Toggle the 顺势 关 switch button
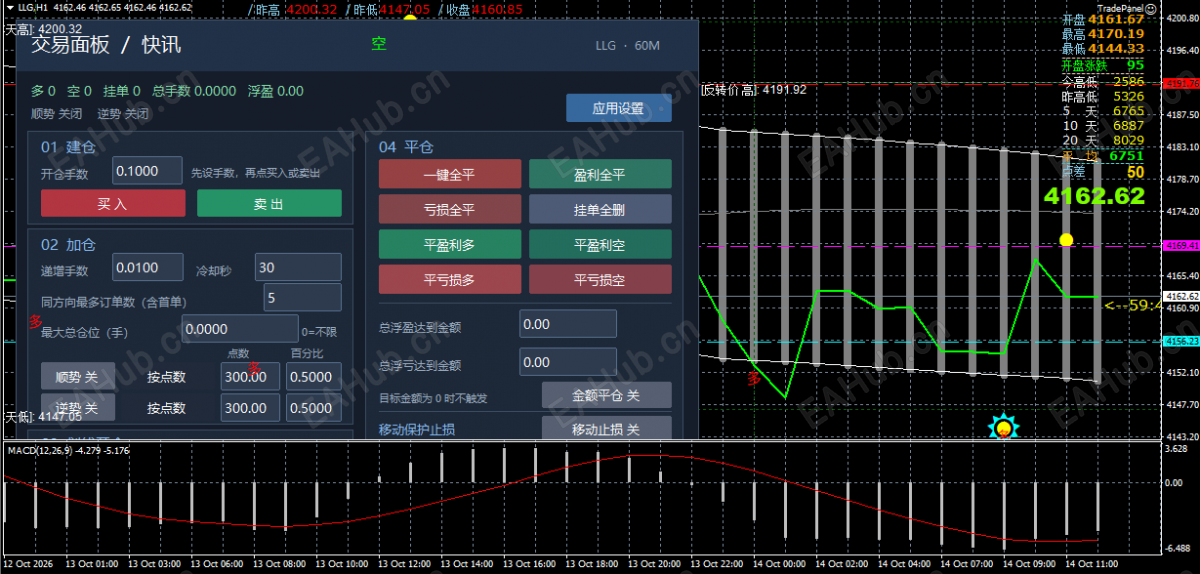Viewport: 1200px width, 574px height. [77, 377]
